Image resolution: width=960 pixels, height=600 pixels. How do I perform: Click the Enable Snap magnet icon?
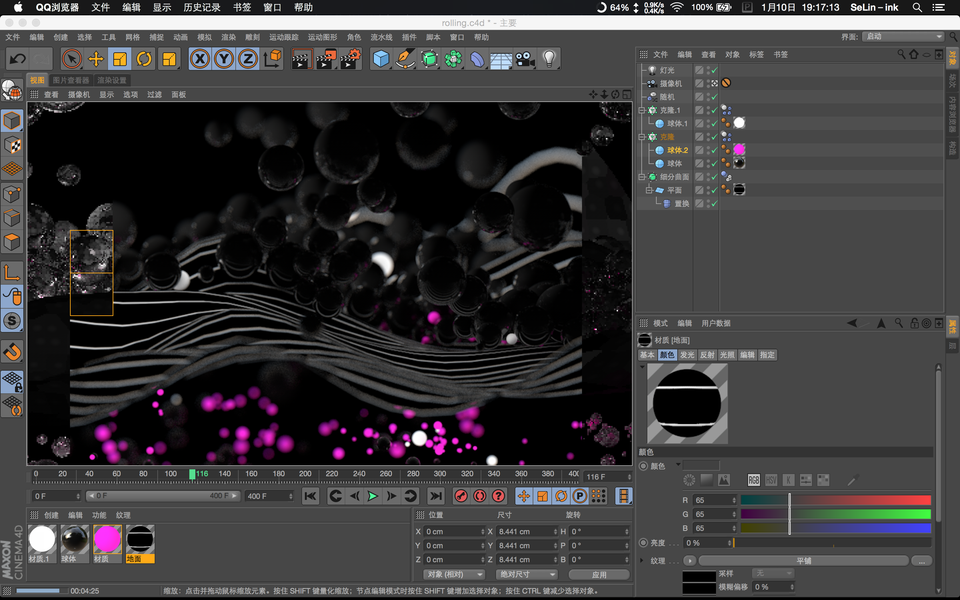click(12, 352)
